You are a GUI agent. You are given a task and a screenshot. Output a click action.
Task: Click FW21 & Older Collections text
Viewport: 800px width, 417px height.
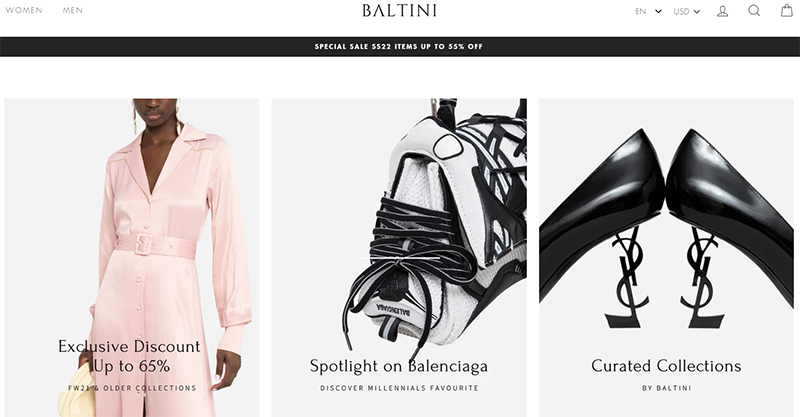click(132, 388)
